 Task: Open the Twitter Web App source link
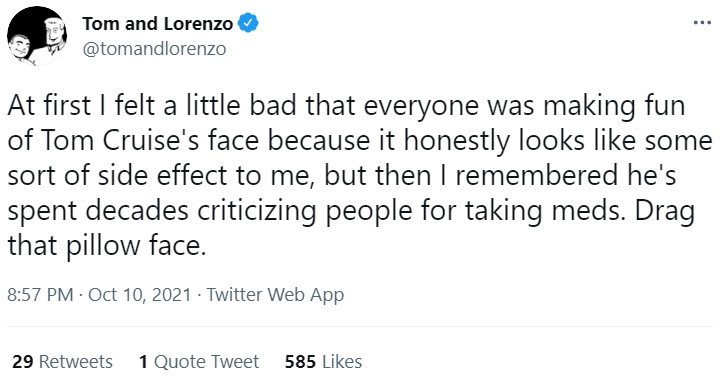275,295
